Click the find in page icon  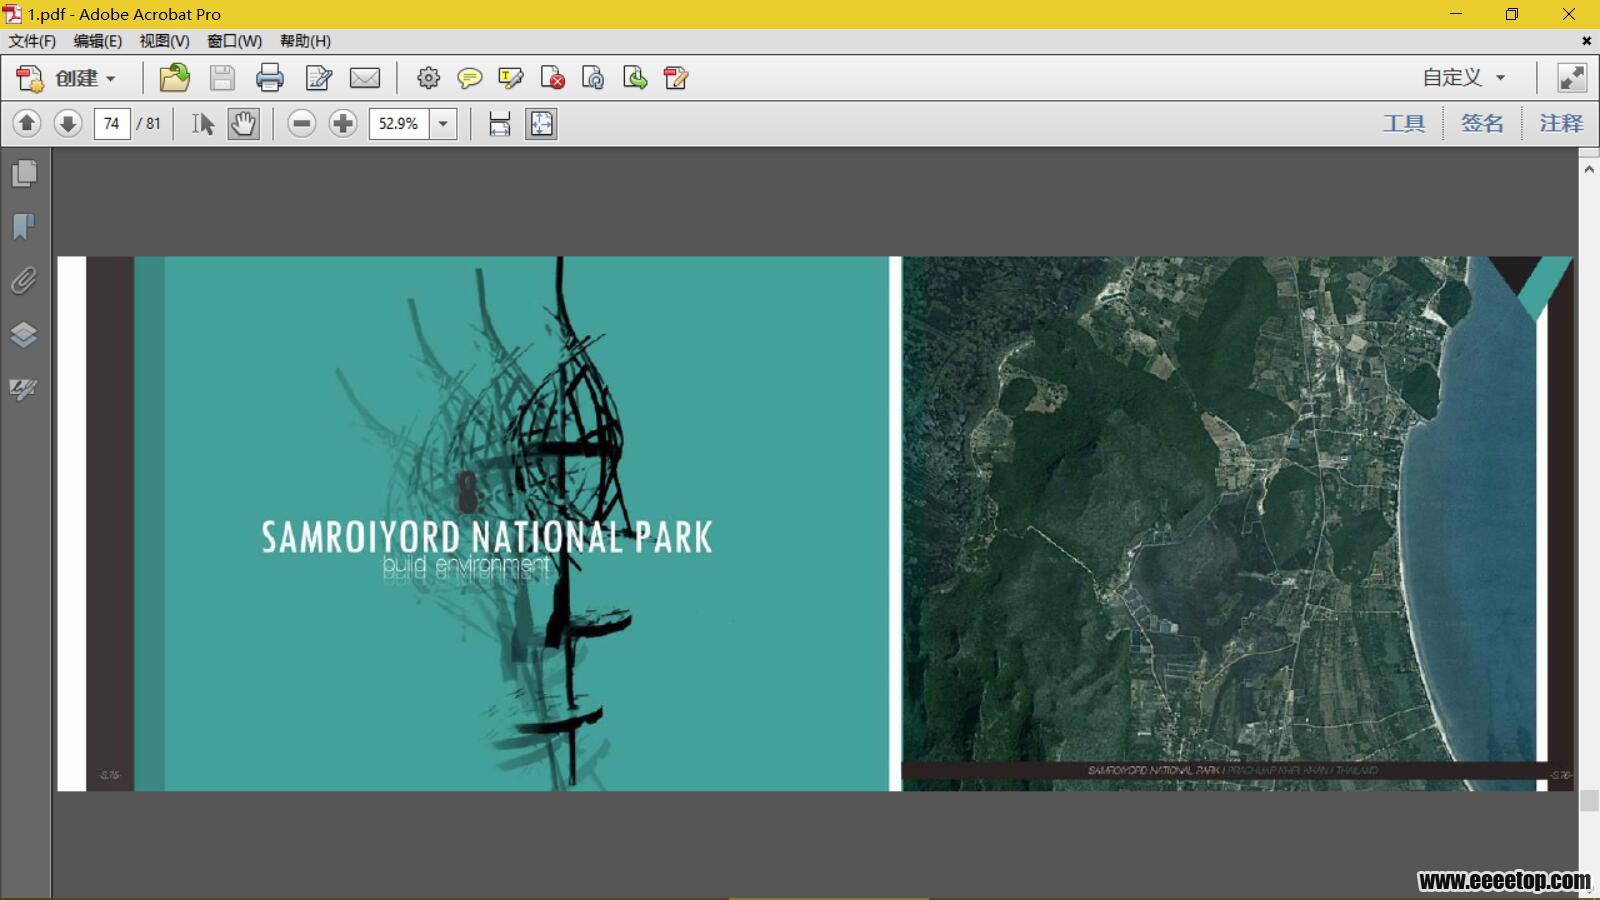coord(593,78)
